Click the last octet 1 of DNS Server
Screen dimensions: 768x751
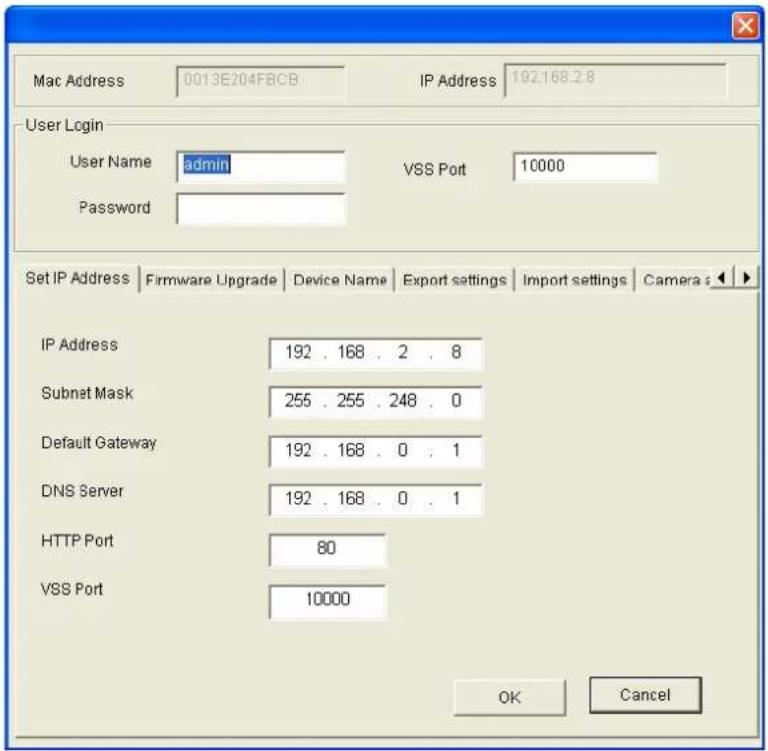point(456,499)
